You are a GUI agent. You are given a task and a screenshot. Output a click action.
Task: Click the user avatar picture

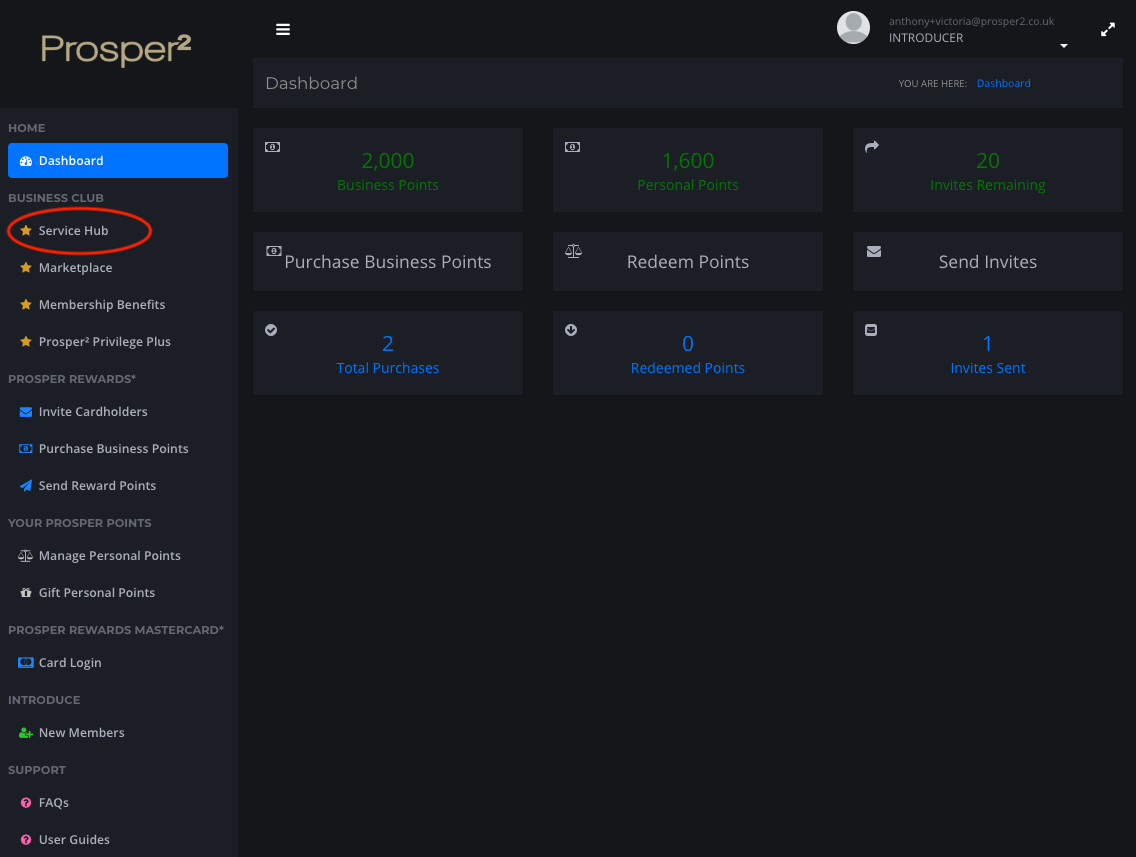click(853, 28)
